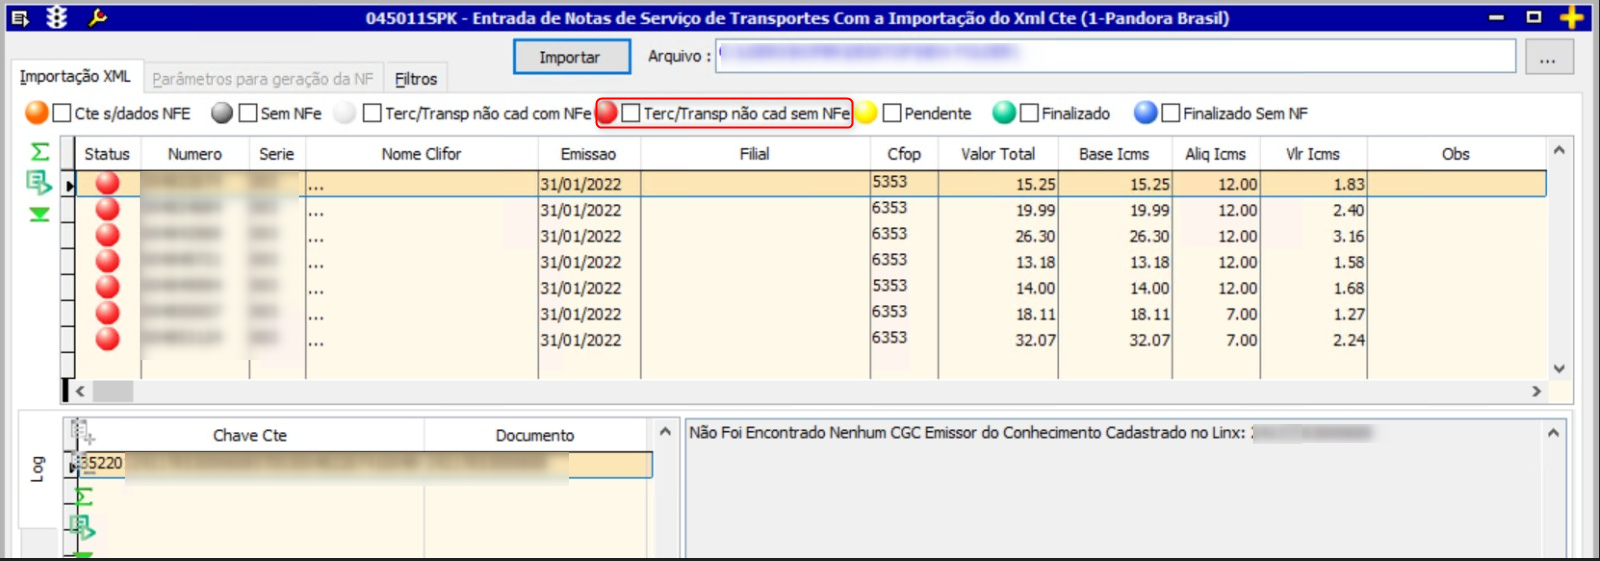Click Cfop cell 5353 in first row
The image size is (1600, 561).
(904, 182)
